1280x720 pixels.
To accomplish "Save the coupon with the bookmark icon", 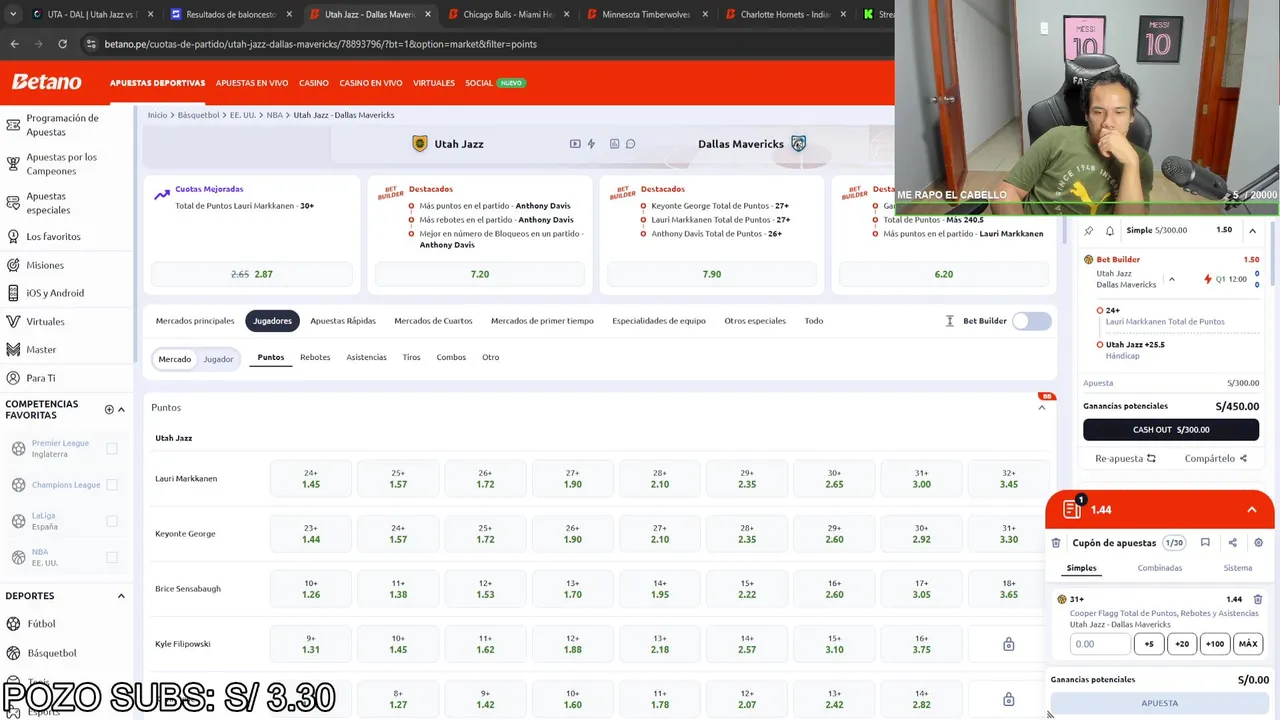I will 1205,543.
